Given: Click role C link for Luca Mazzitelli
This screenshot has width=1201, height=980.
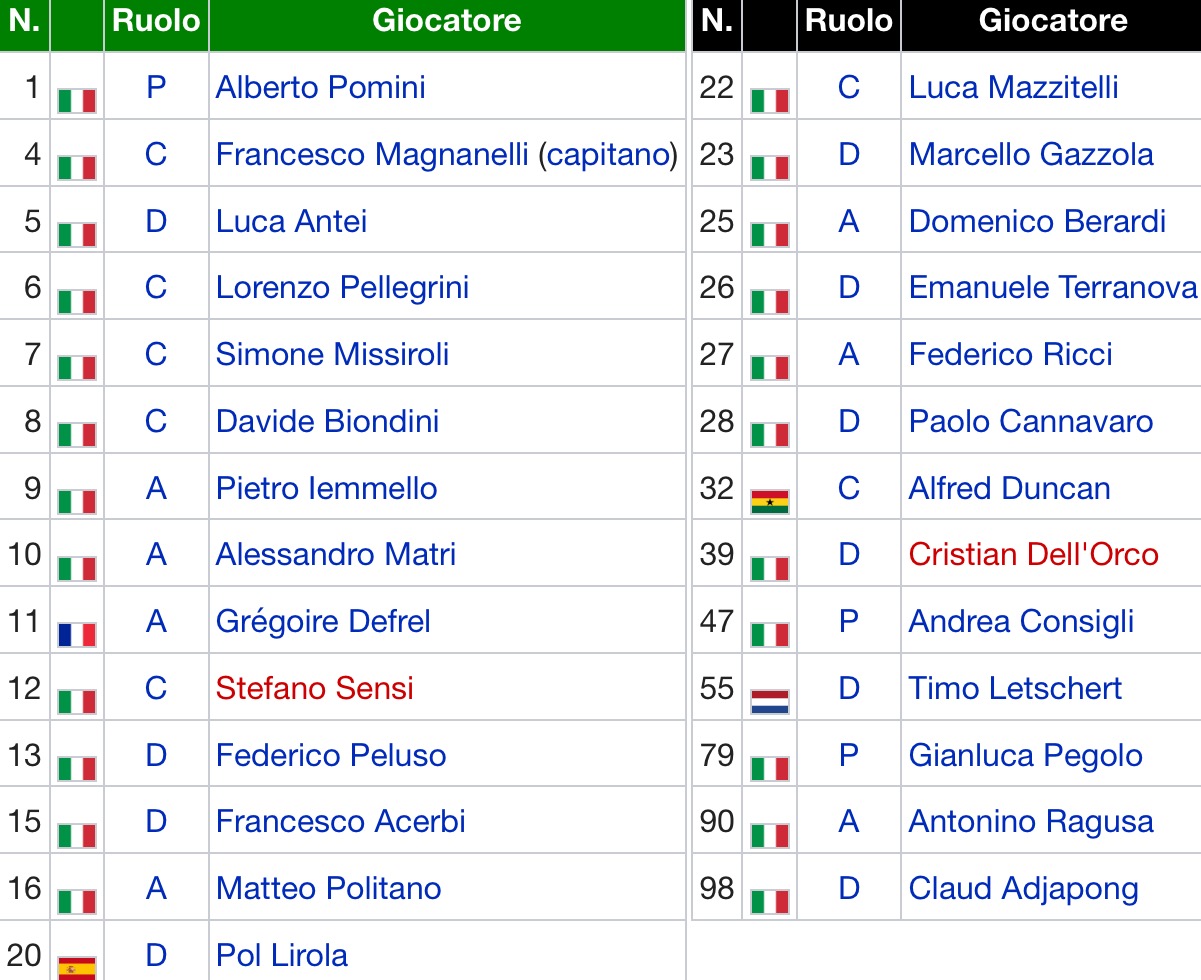Looking at the screenshot, I should tap(849, 87).
